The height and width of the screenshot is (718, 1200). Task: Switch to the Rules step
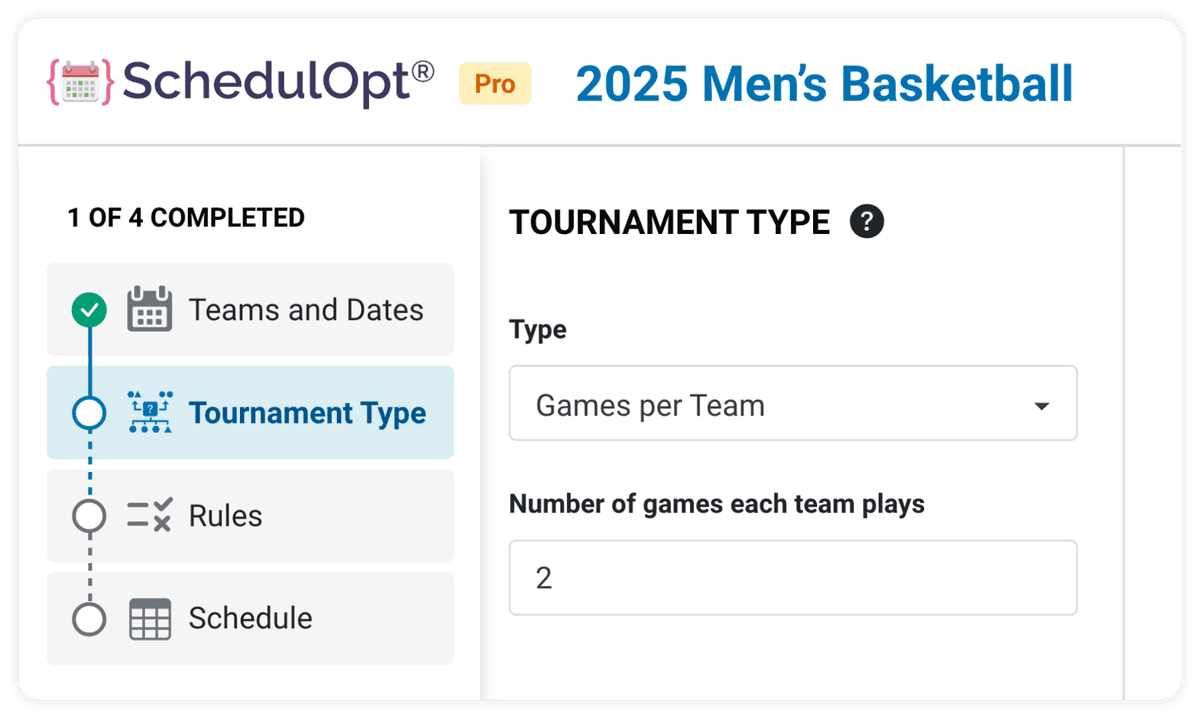(250, 516)
